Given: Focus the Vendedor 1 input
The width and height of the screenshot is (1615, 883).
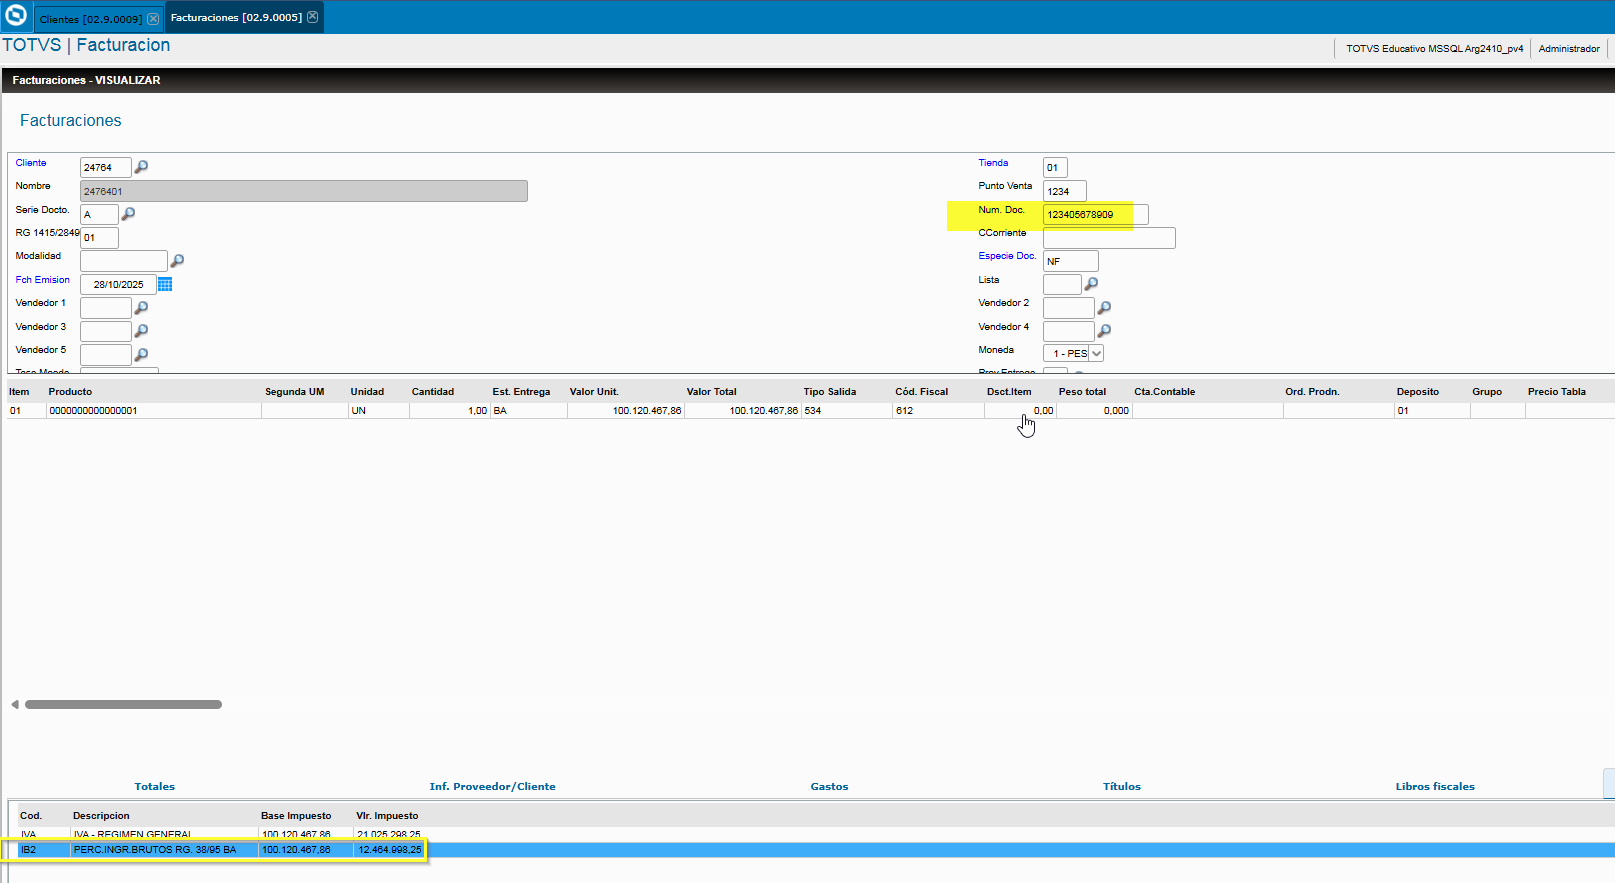Looking at the screenshot, I should (x=106, y=308).
